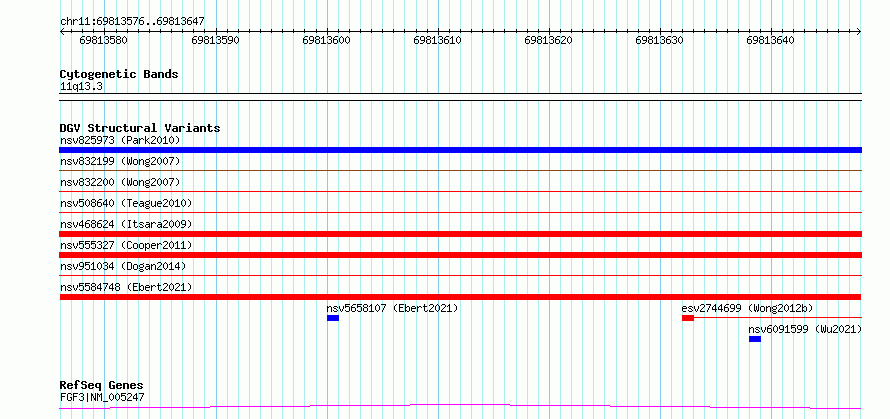Open variant nsv468624 (Itsara2009) label

[x=126, y=224]
